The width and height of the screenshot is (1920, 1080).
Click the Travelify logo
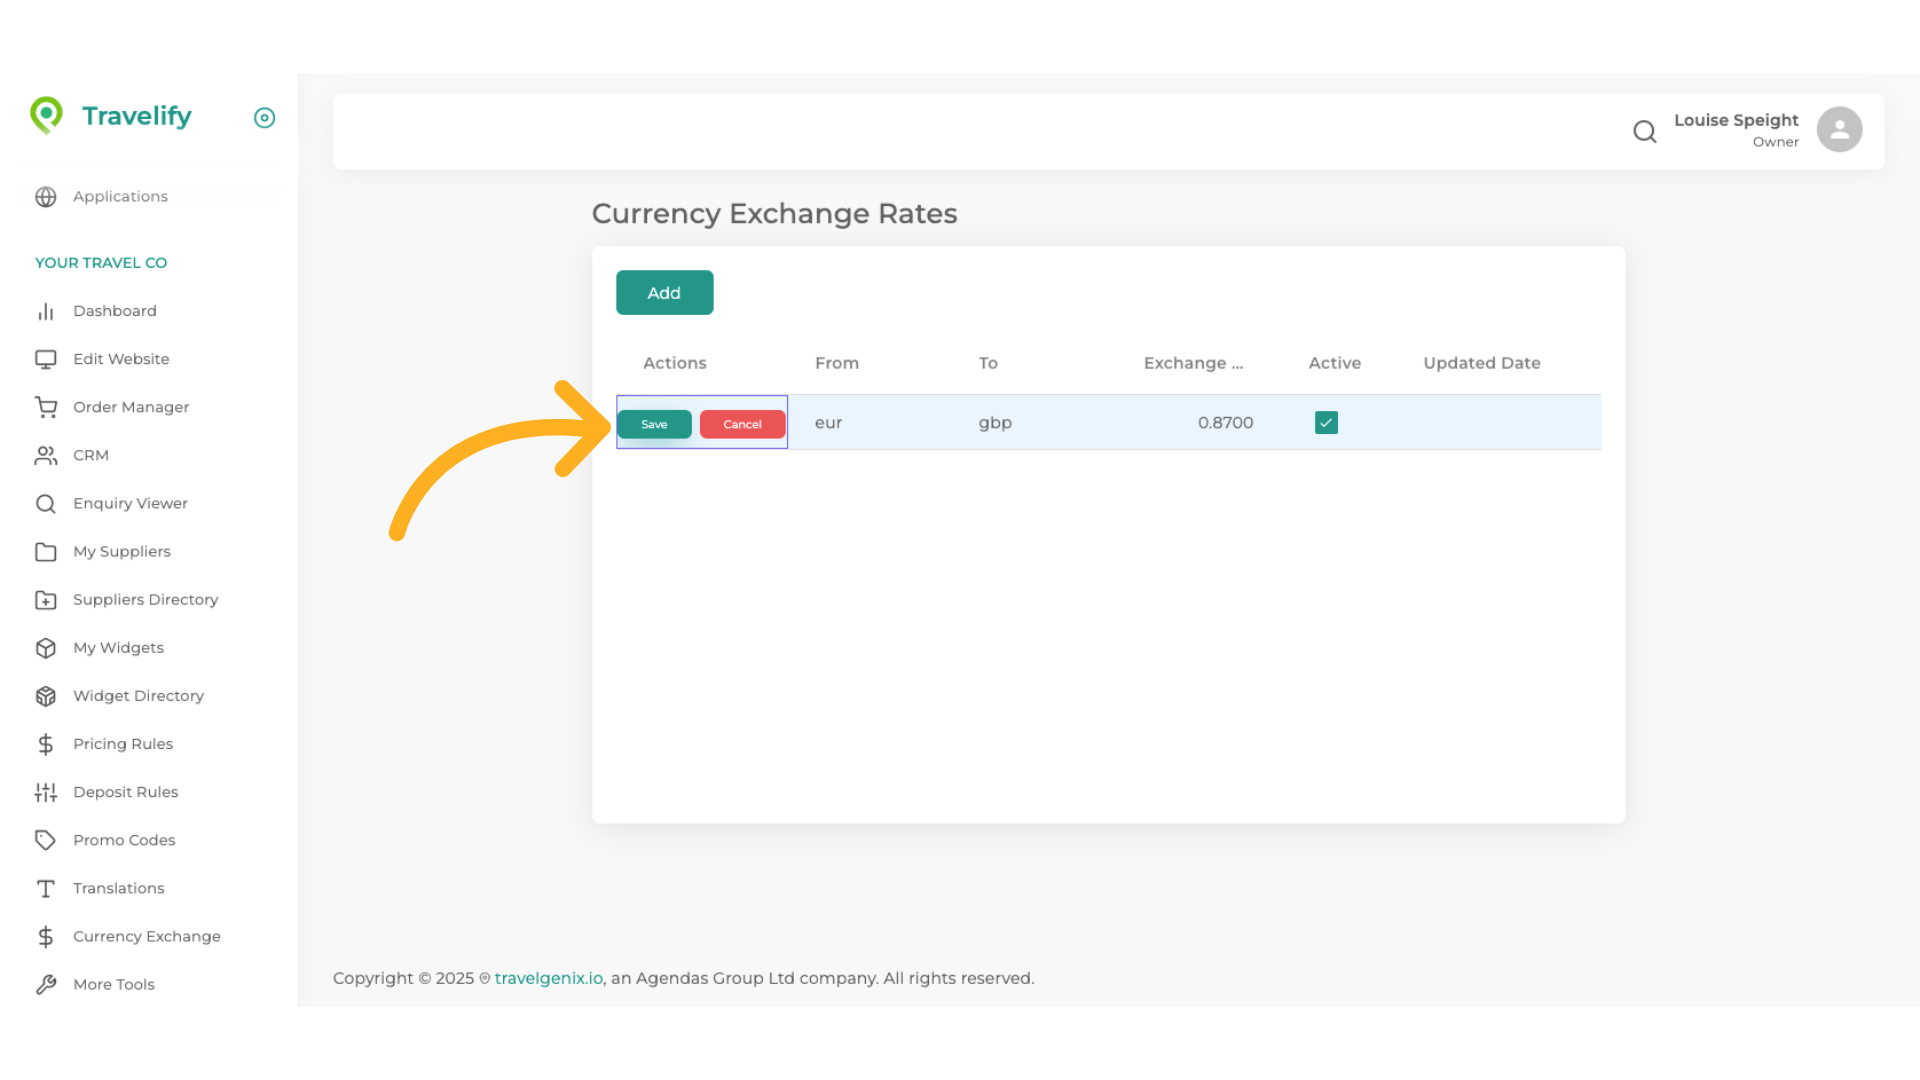[x=111, y=116]
